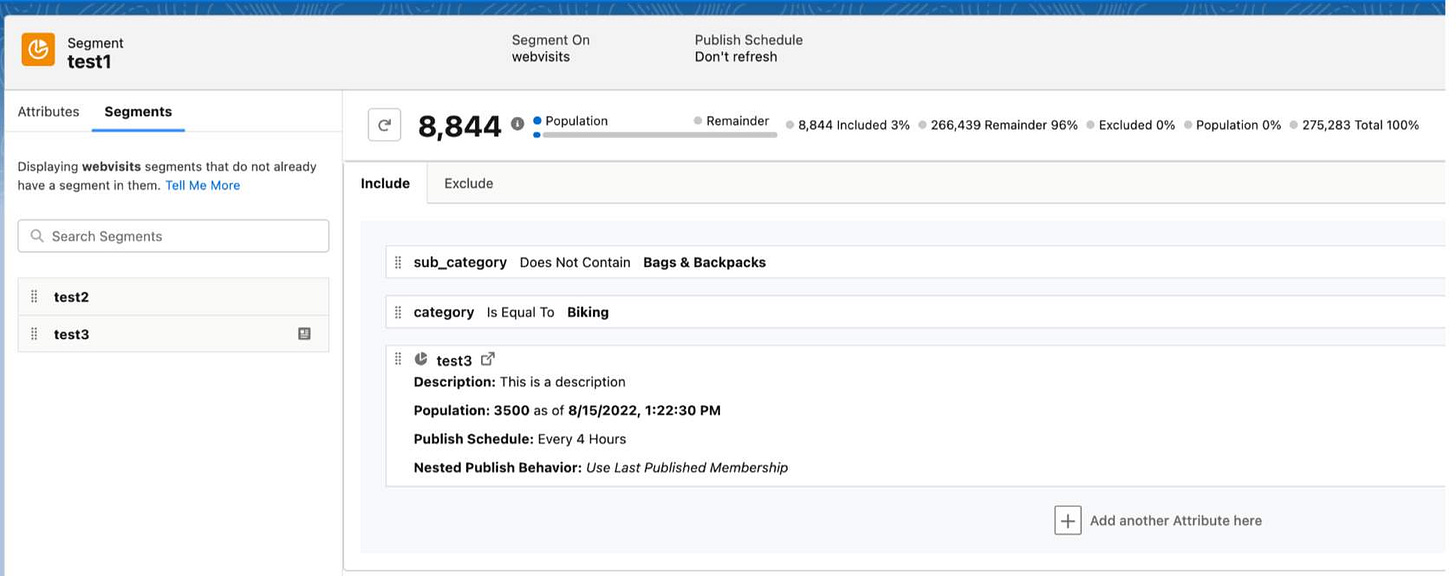
Task: Click the search magnifier in Search Segments
Action: coord(37,236)
